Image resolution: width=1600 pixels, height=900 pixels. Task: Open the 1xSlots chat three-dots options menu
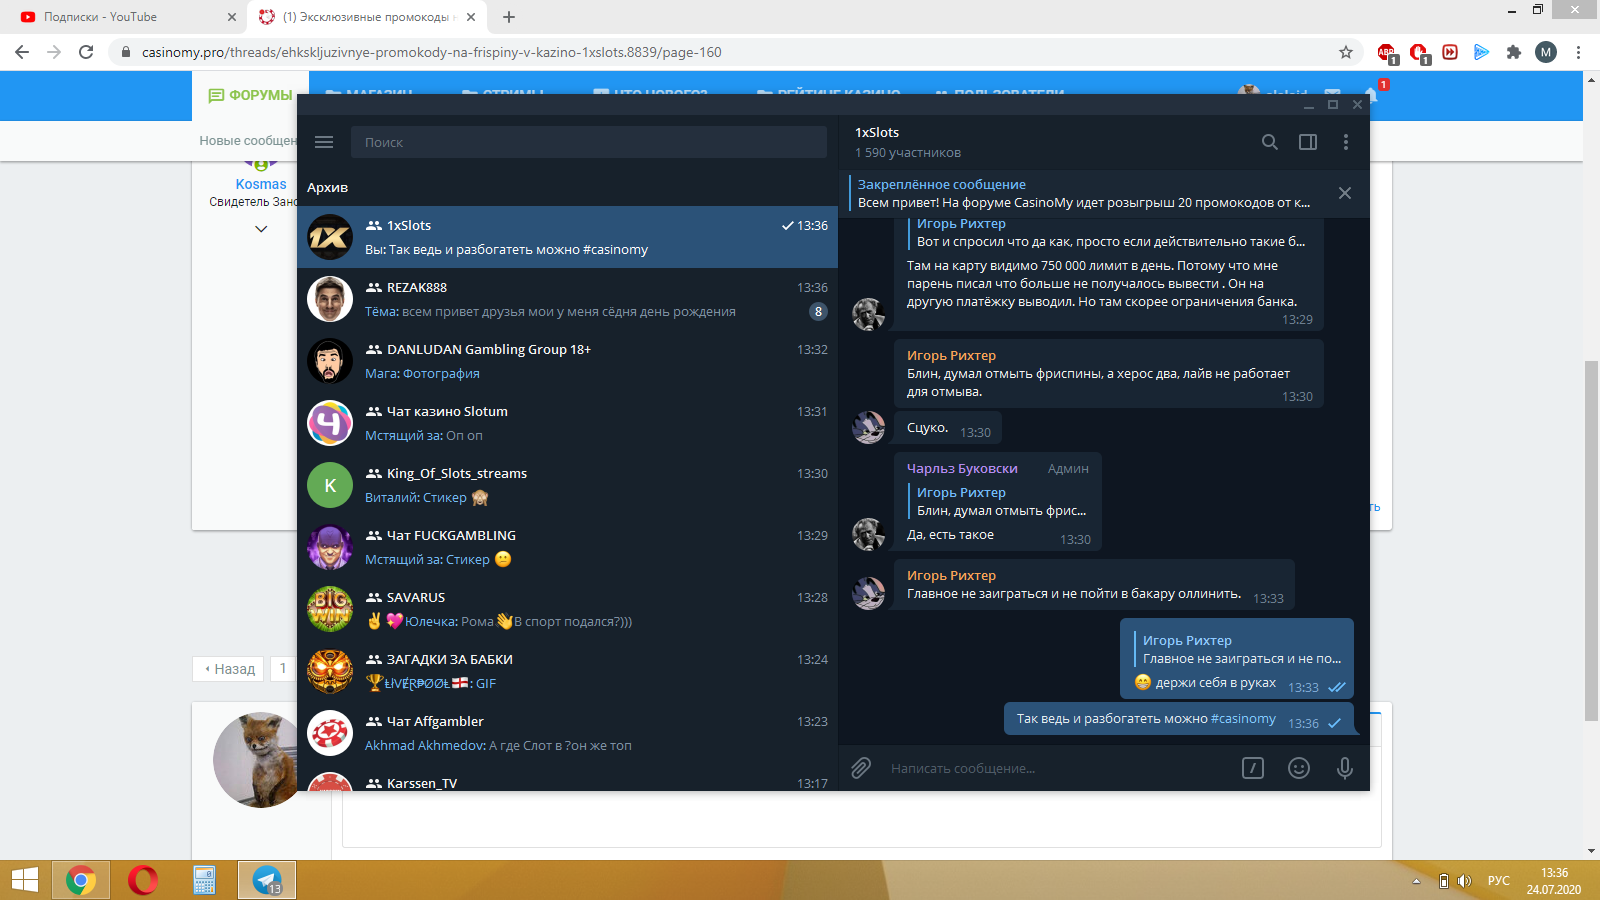click(x=1346, y=142)
